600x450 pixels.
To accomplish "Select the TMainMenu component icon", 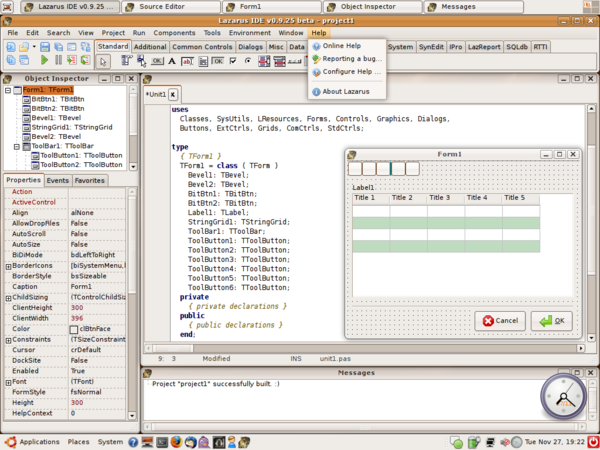I will [126, 61].
